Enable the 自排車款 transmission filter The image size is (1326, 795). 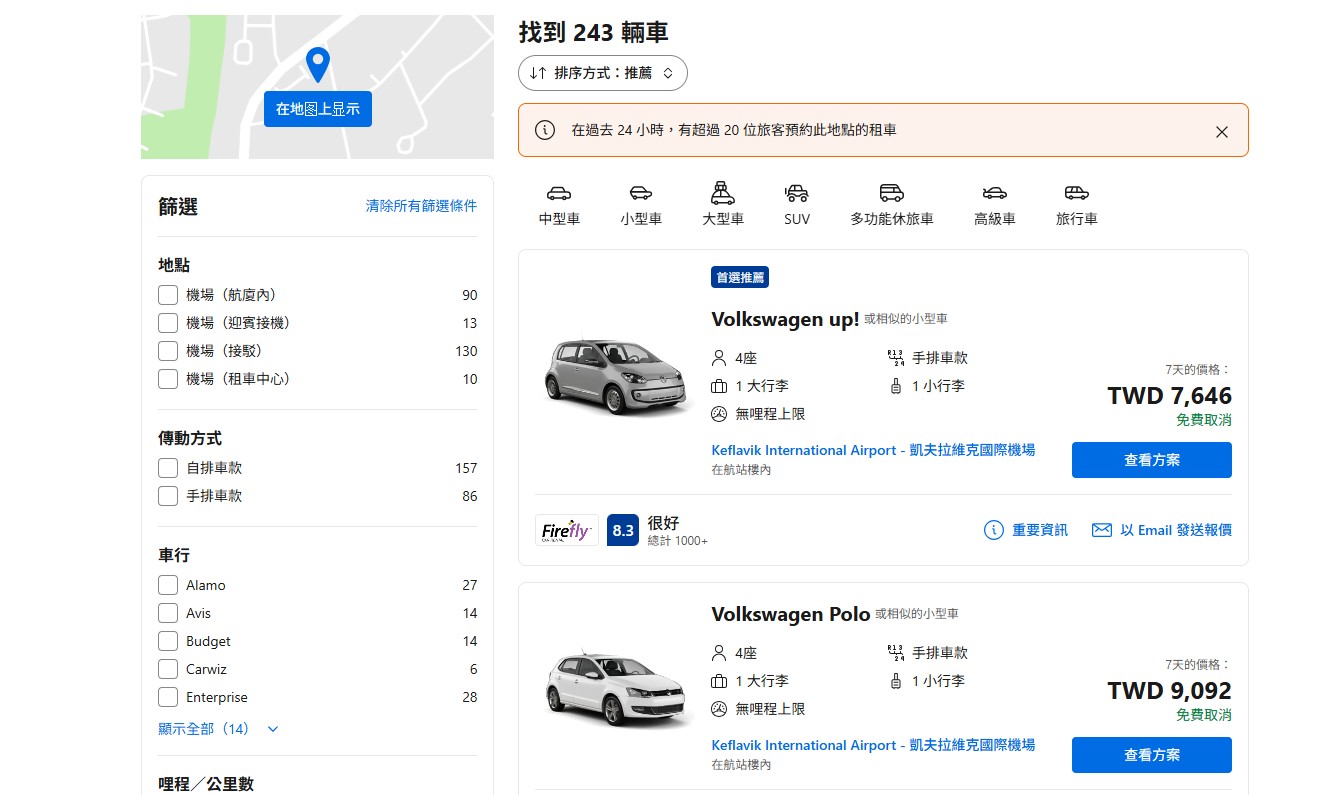coord(168,467)
